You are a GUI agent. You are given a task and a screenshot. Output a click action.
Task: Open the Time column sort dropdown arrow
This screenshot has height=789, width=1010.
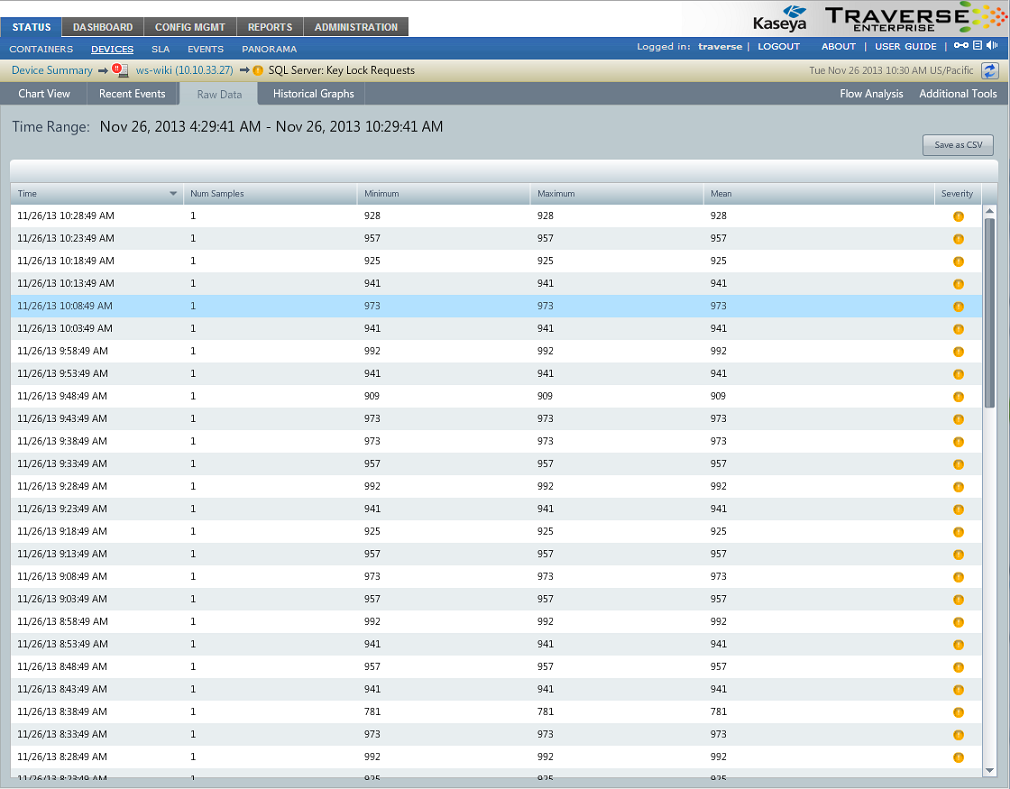pyautogui.click(x=173, y=194)
